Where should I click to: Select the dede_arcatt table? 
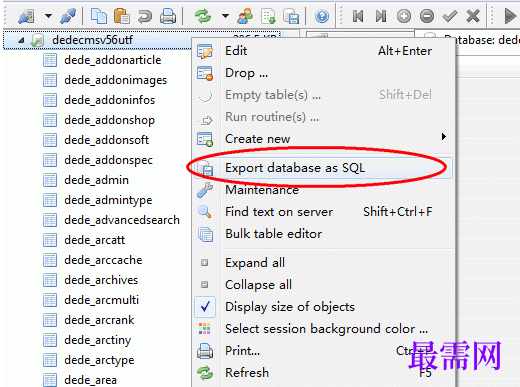94,240
